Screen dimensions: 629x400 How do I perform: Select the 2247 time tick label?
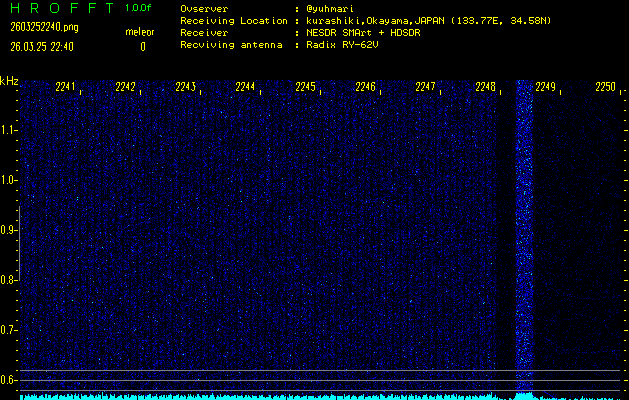pos(426,88)
